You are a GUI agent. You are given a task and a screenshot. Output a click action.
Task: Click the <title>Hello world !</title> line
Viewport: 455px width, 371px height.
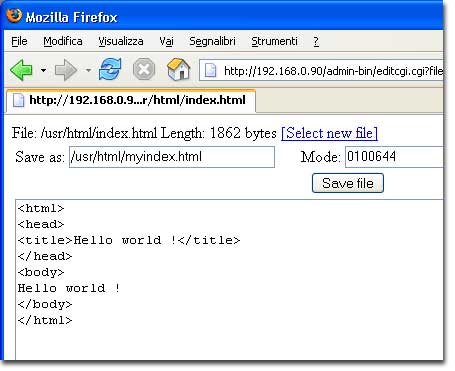pos(129,240)
